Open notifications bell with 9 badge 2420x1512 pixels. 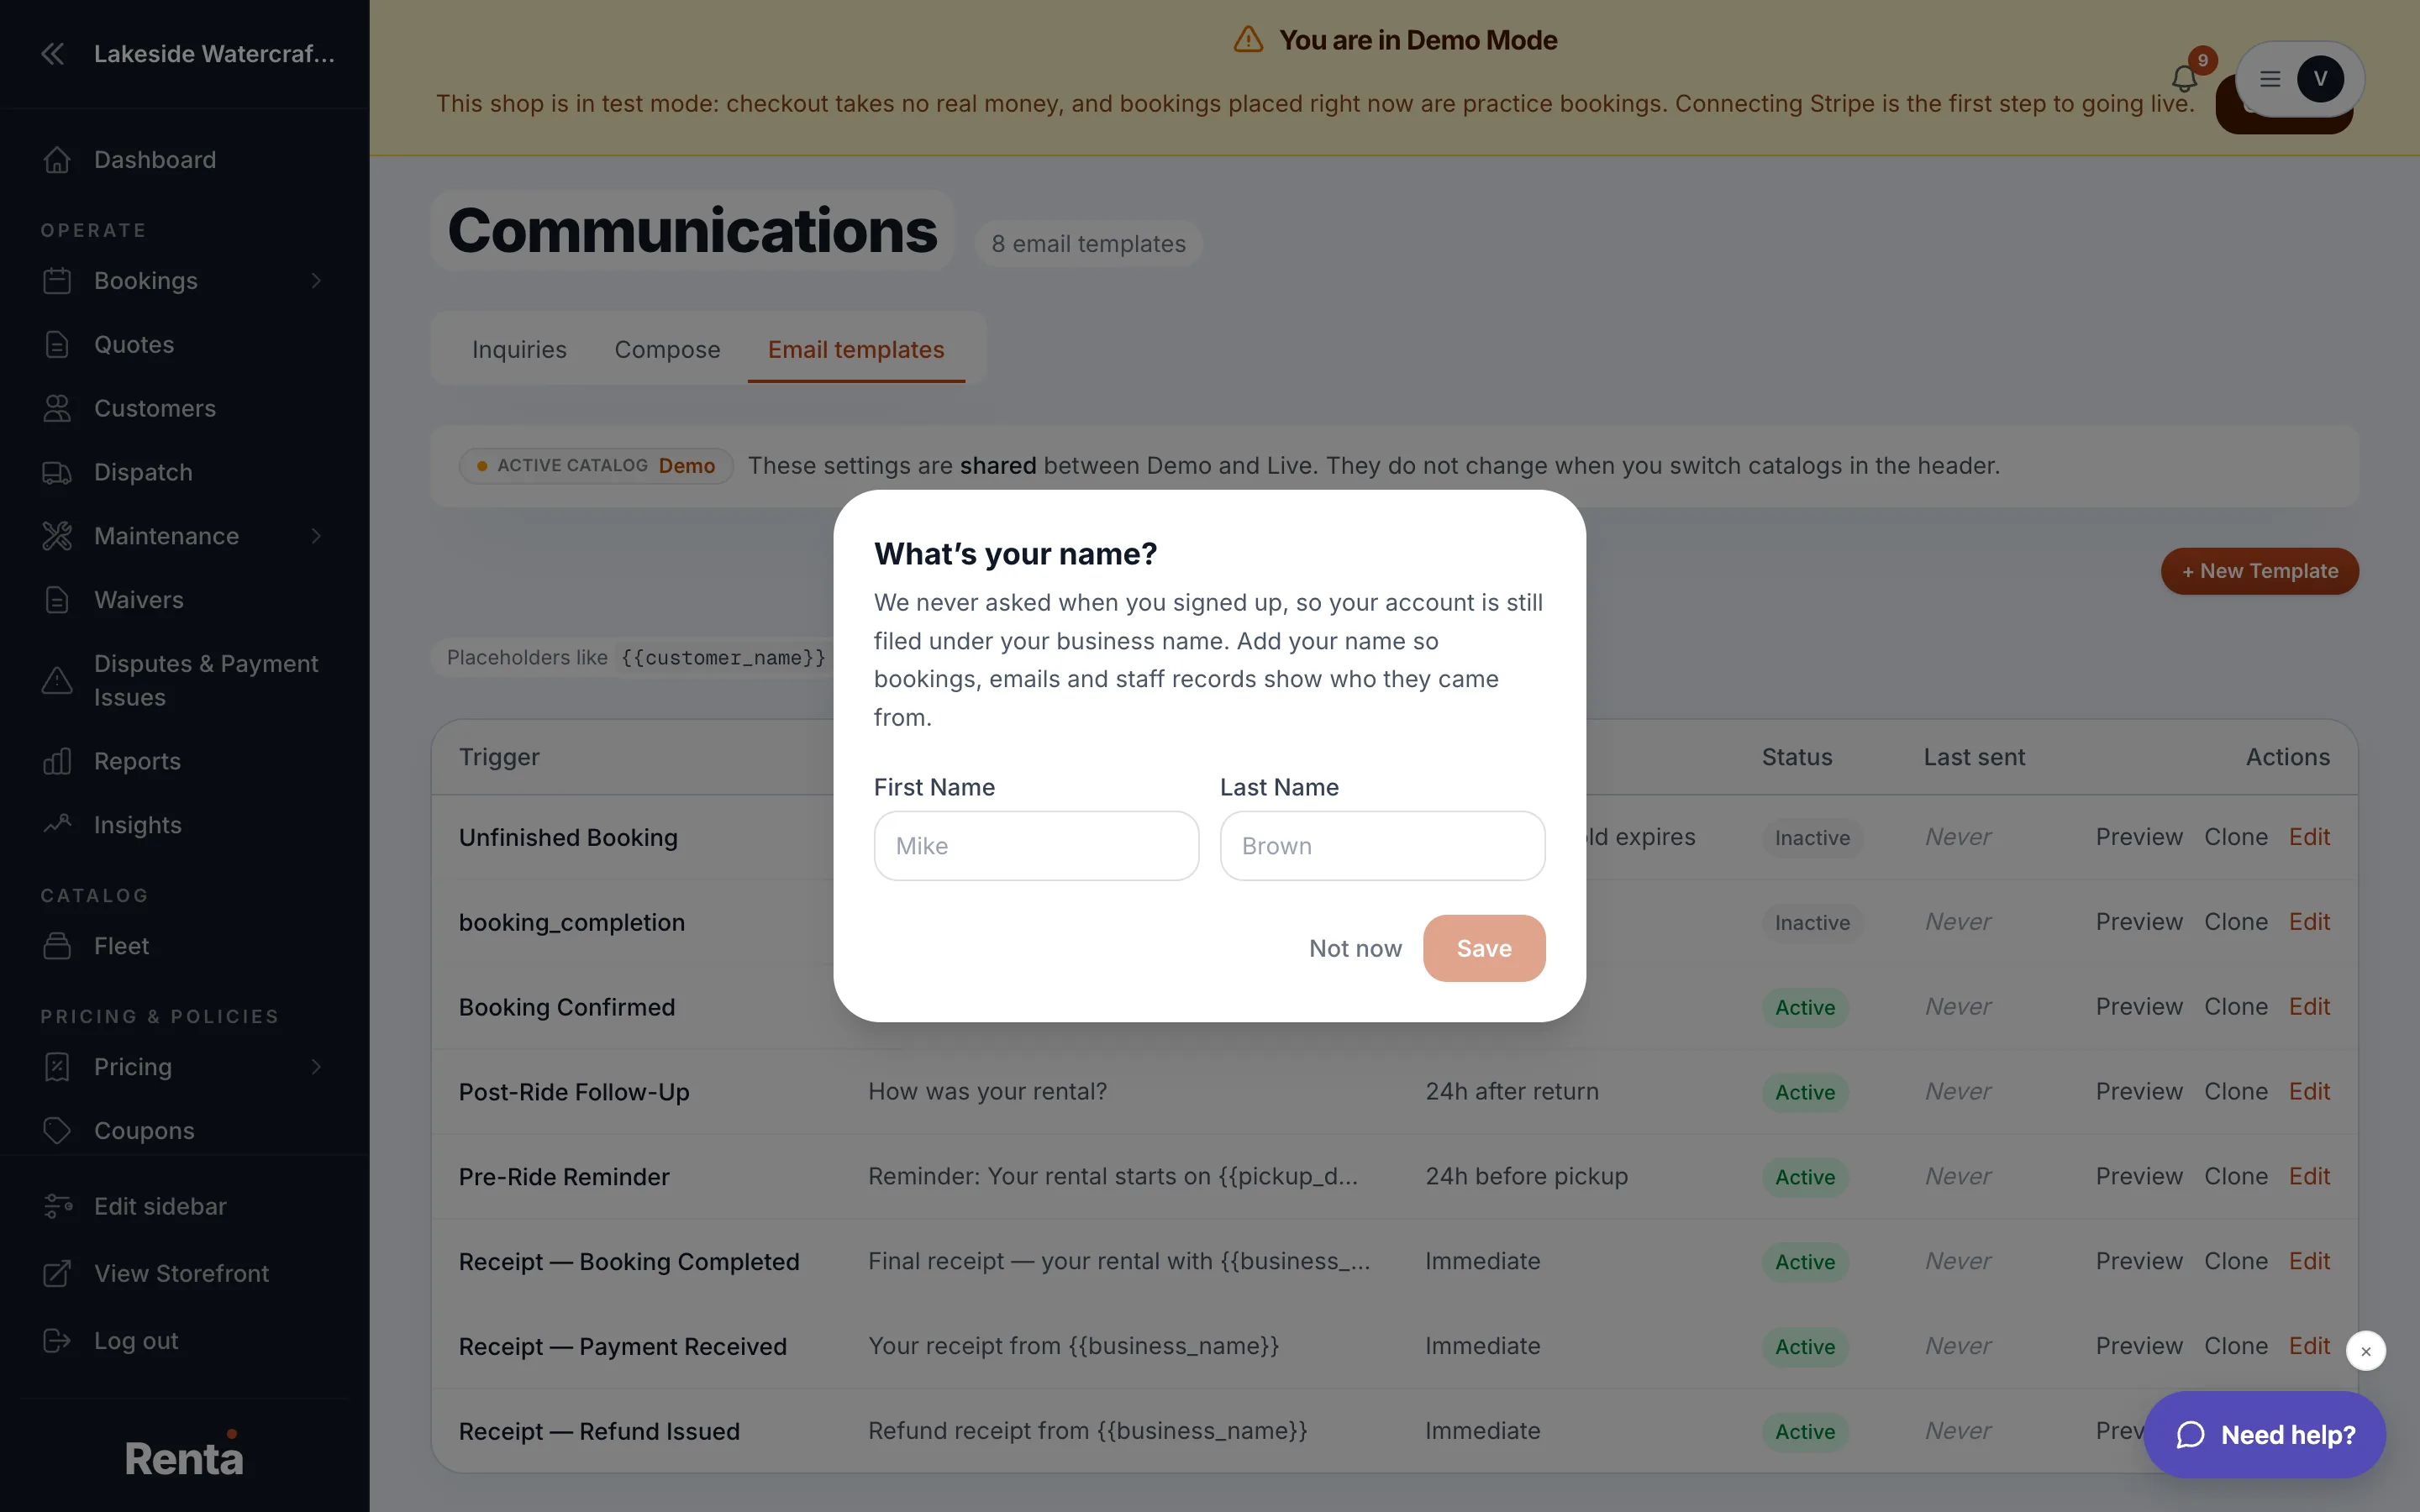point(2184,78)
